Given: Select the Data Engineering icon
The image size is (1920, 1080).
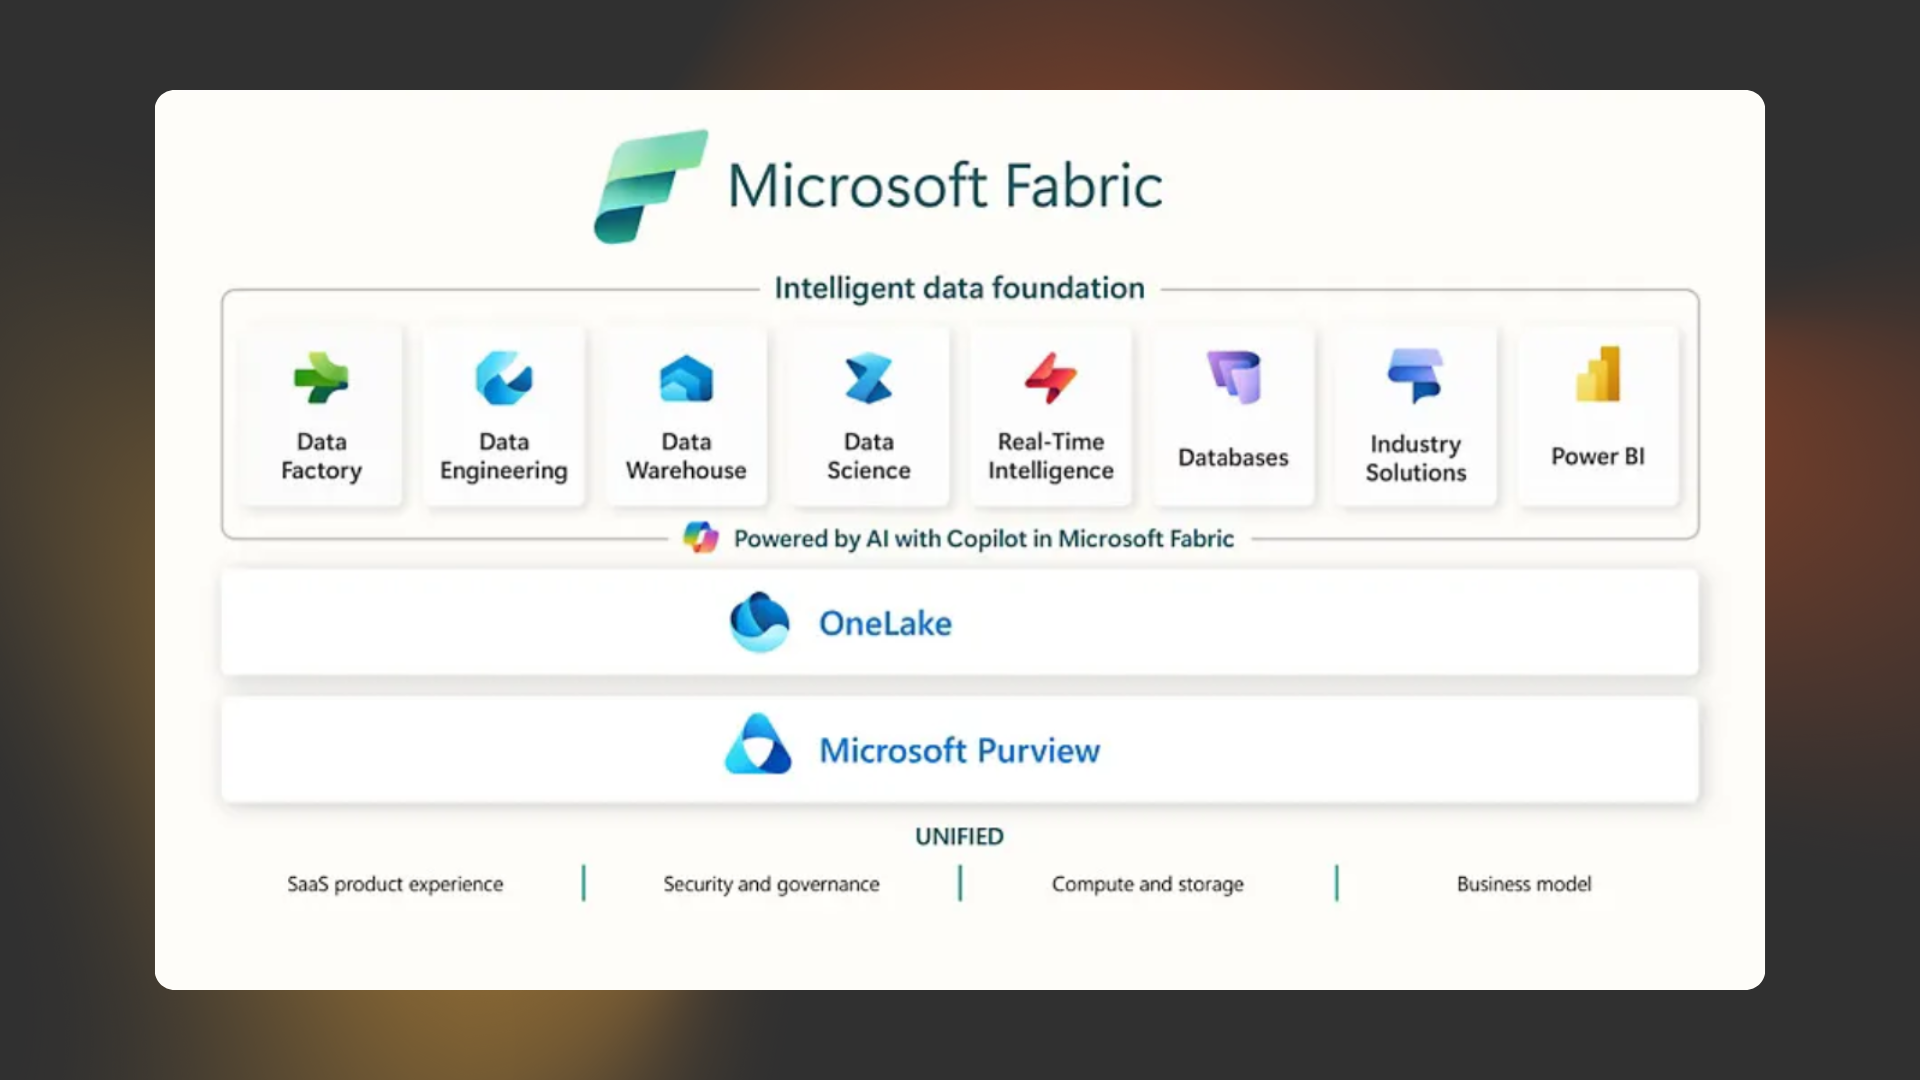Looking at the screenshot, I should (503, 378).
